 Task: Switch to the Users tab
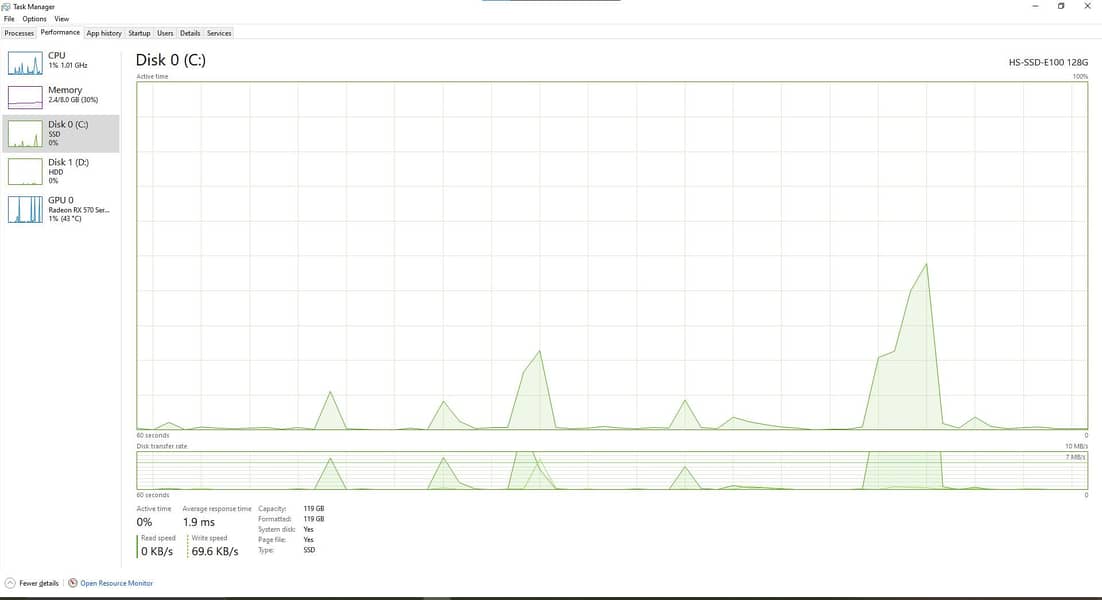[165, 33]
